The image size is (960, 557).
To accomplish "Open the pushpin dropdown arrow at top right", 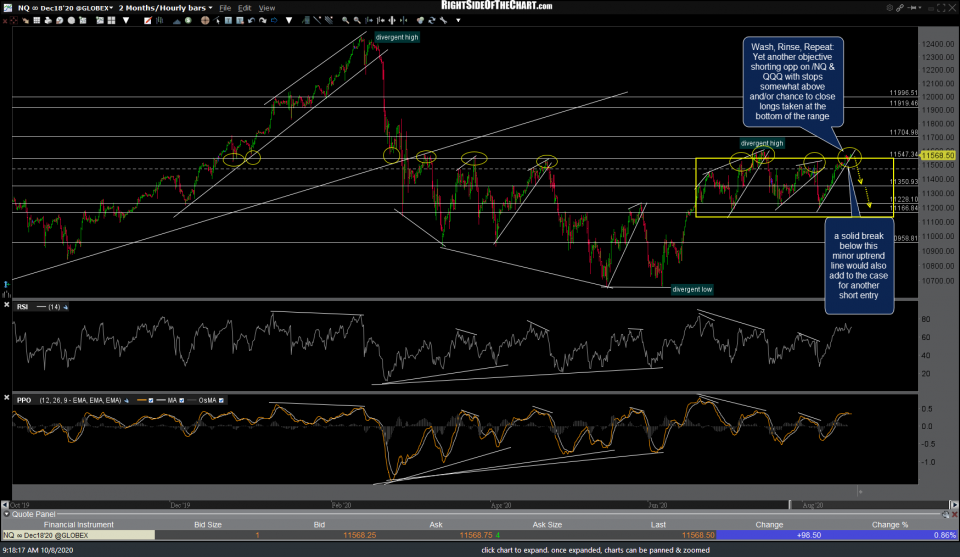I will [x=920, y=8].
